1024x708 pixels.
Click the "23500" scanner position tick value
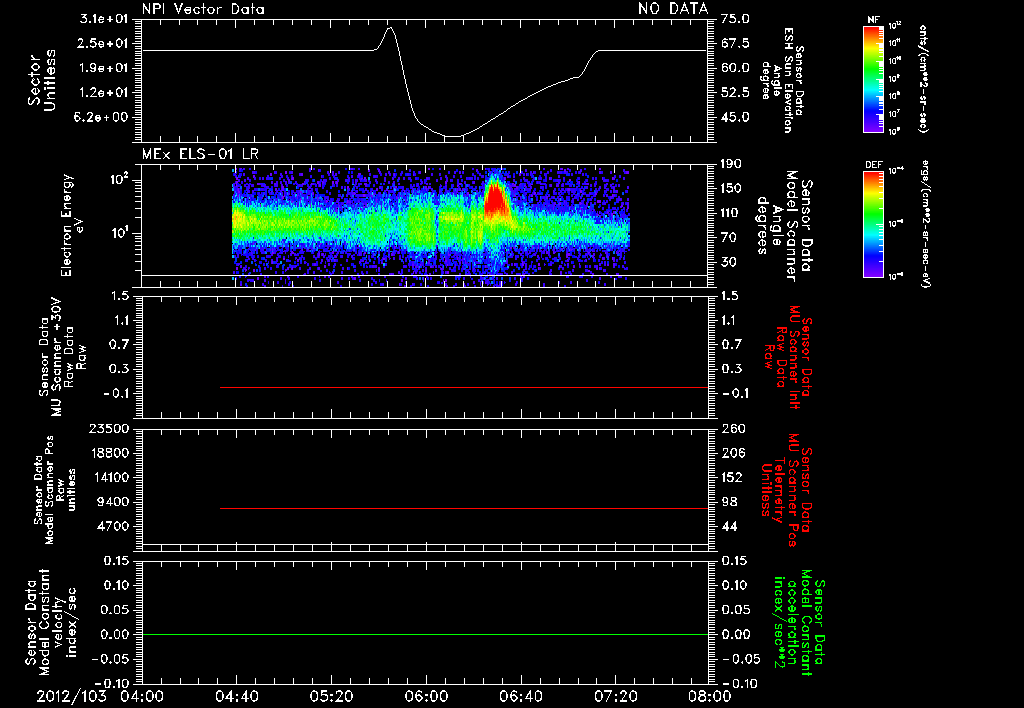point(108,428)
